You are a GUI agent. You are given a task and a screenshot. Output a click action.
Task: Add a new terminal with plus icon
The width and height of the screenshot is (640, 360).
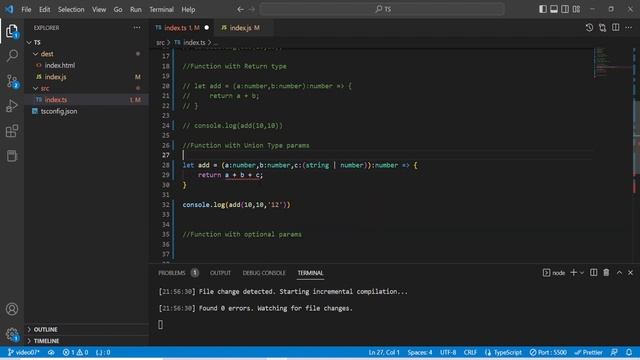point(573,272)
